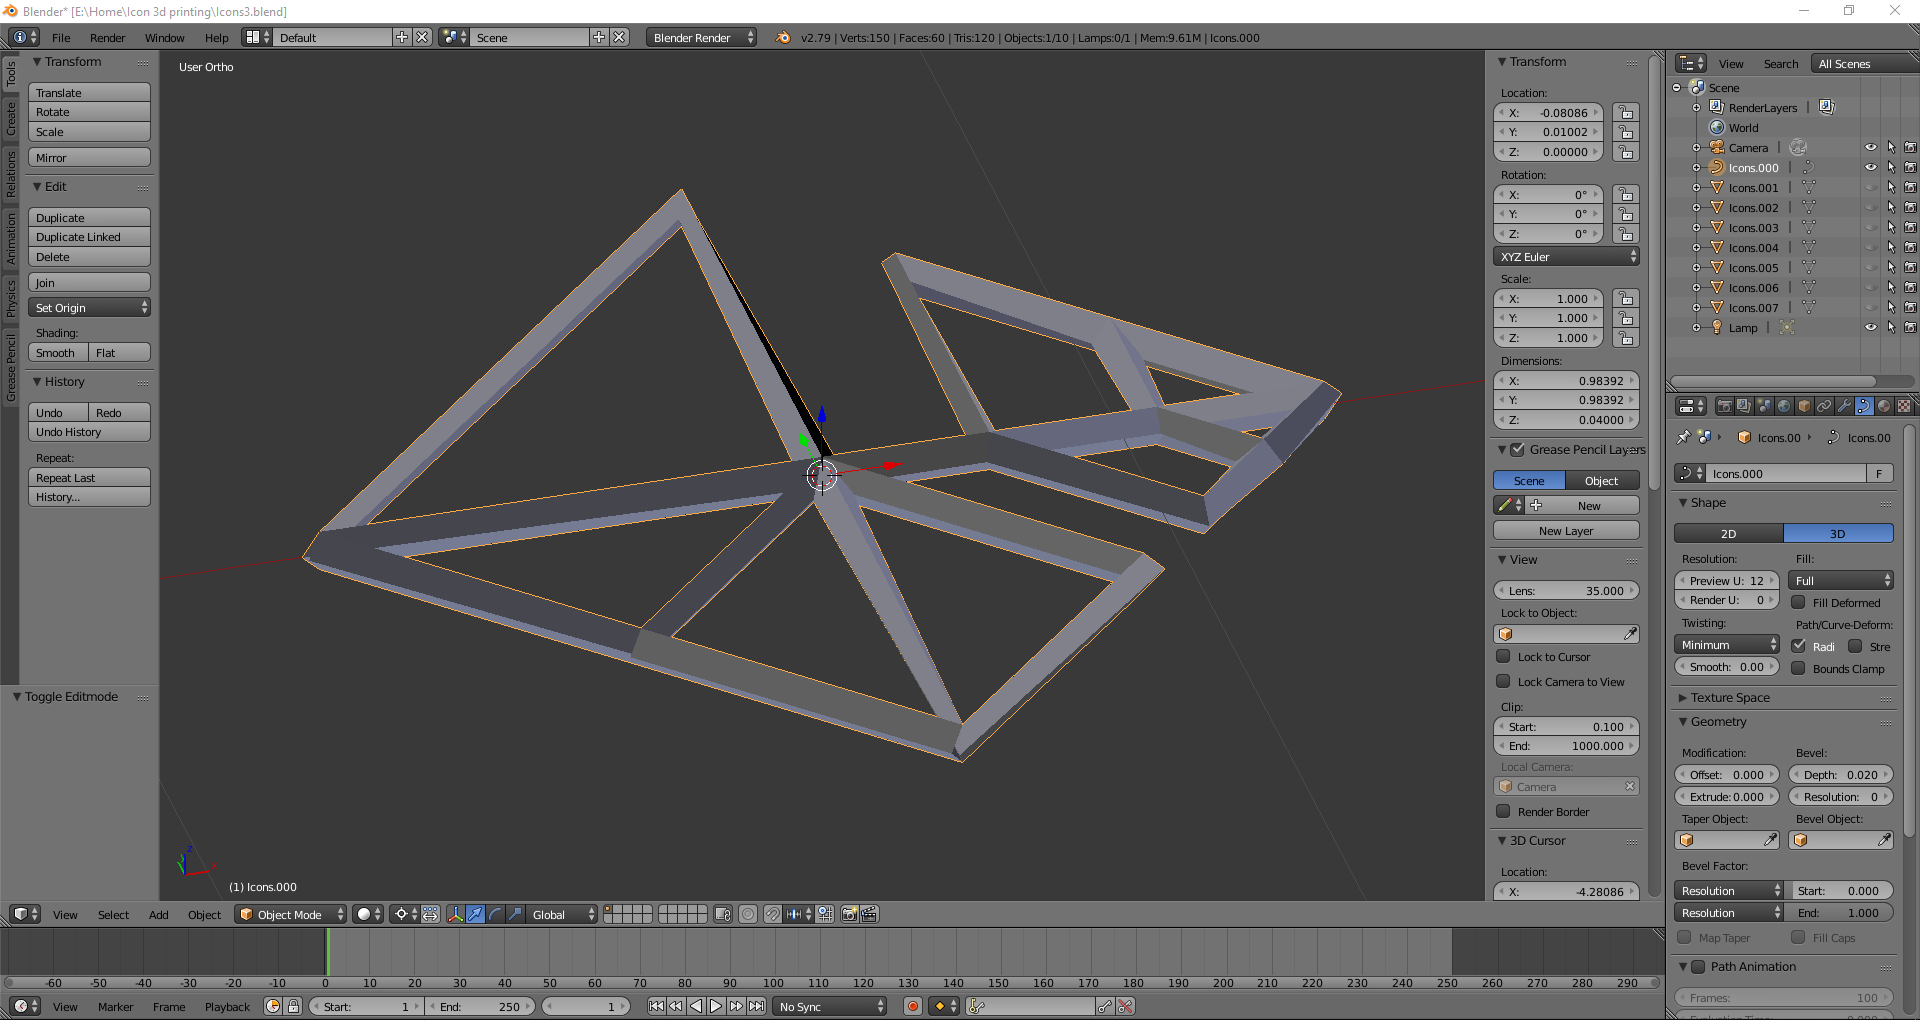
Task: Open Render properties tab (camera icon)
Action: 1724,406
